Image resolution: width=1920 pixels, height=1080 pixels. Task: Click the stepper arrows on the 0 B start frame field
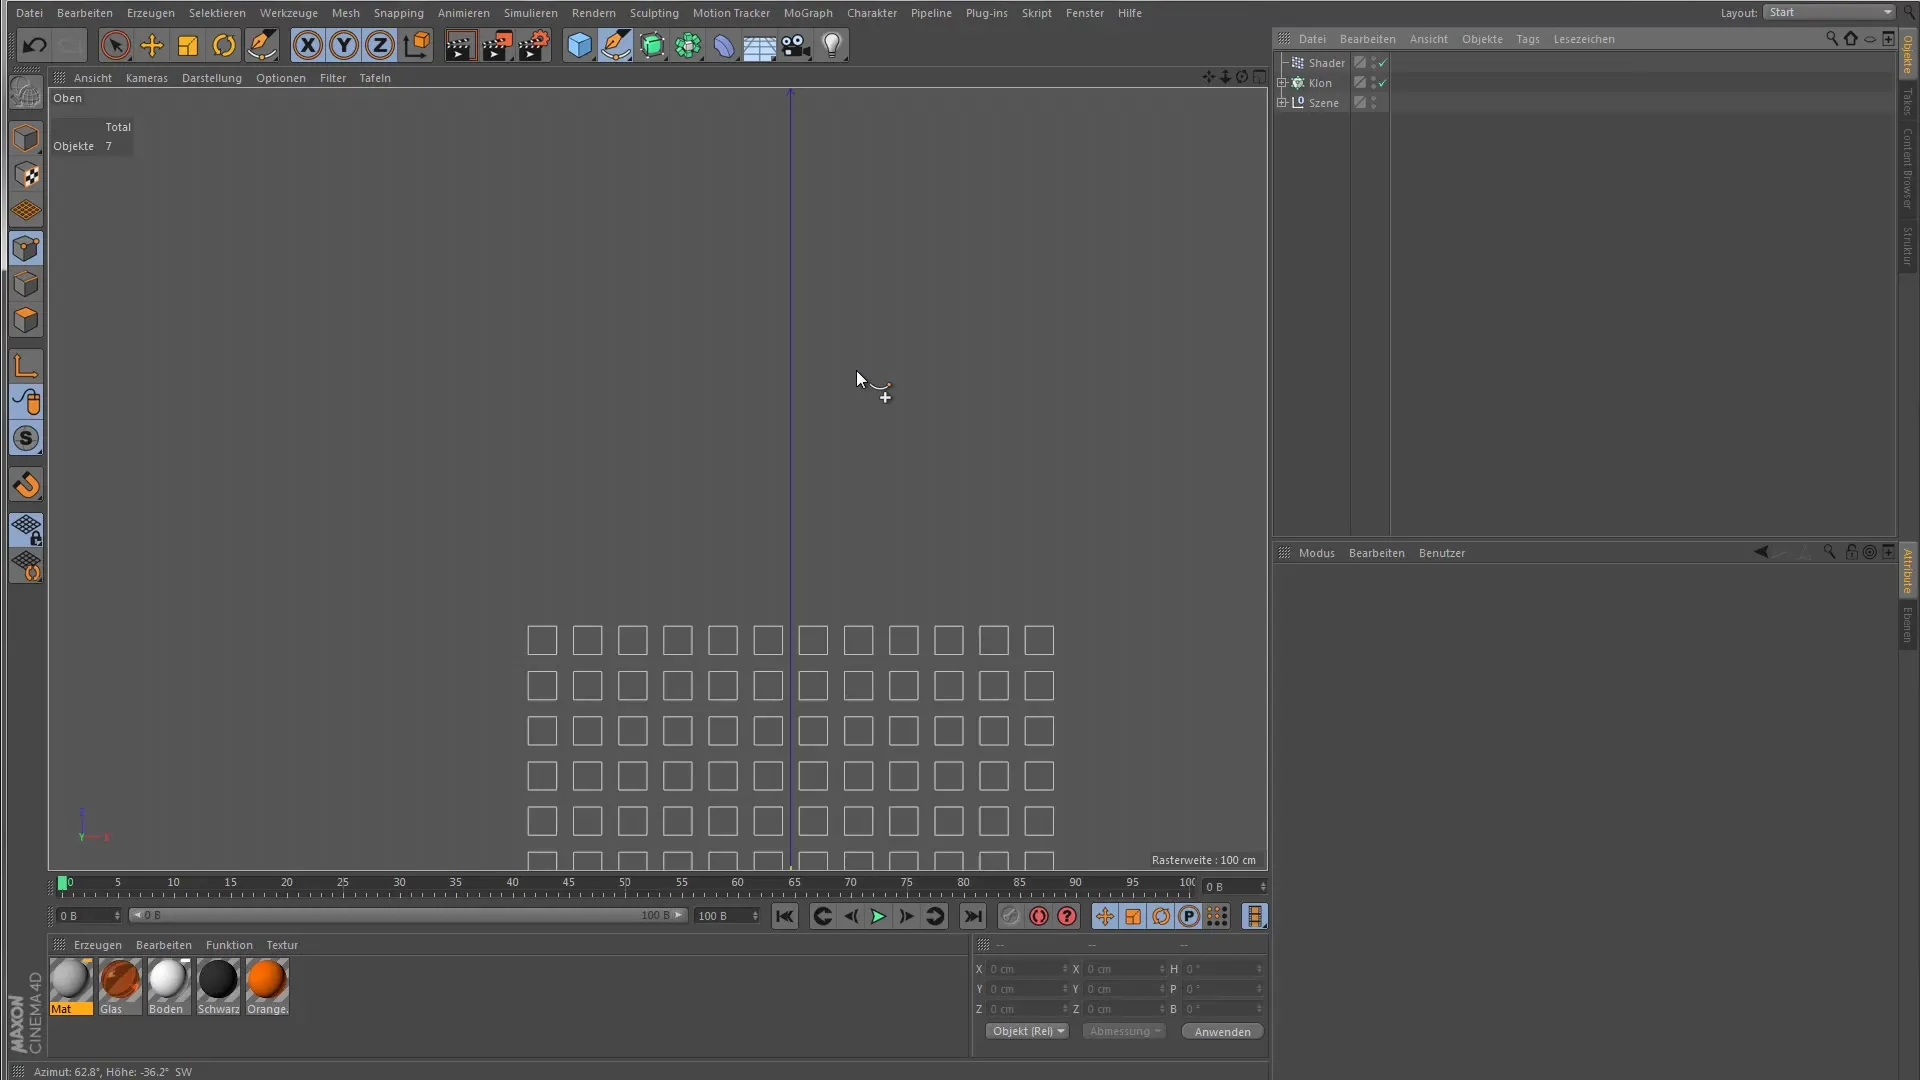(117, 916)
